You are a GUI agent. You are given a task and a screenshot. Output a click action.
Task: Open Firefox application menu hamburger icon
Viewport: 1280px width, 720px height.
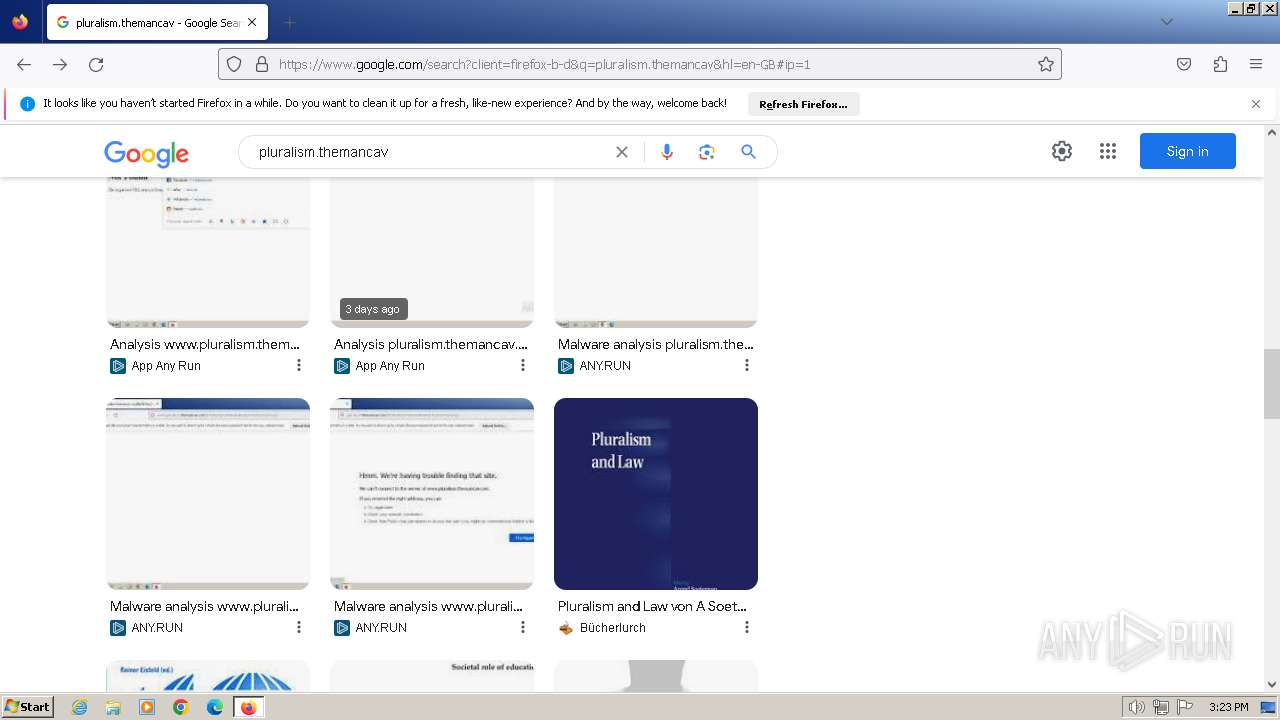click(1256, 64)
